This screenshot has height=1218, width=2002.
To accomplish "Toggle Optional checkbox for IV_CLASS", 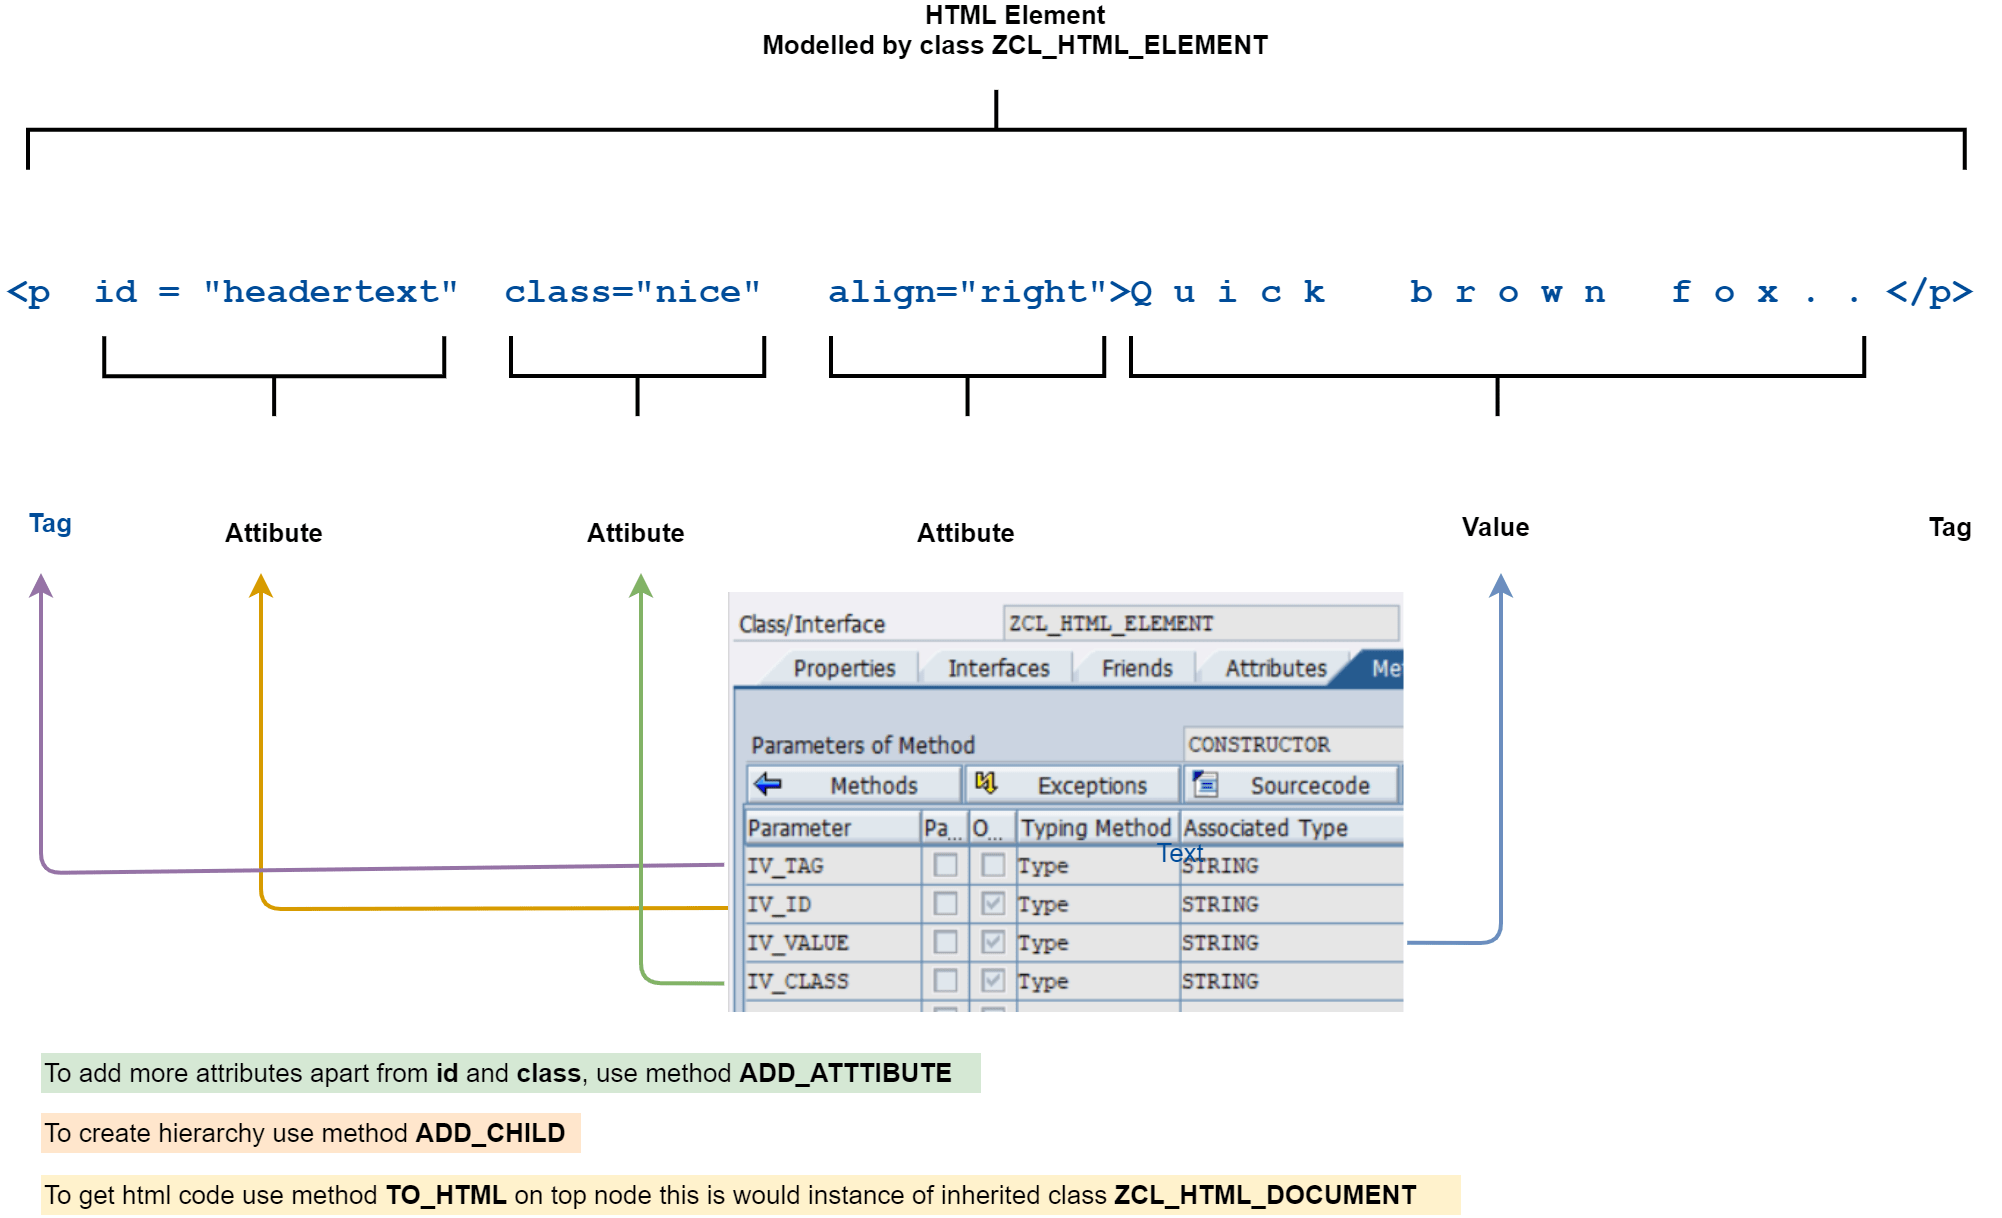I will click(992, 981).
